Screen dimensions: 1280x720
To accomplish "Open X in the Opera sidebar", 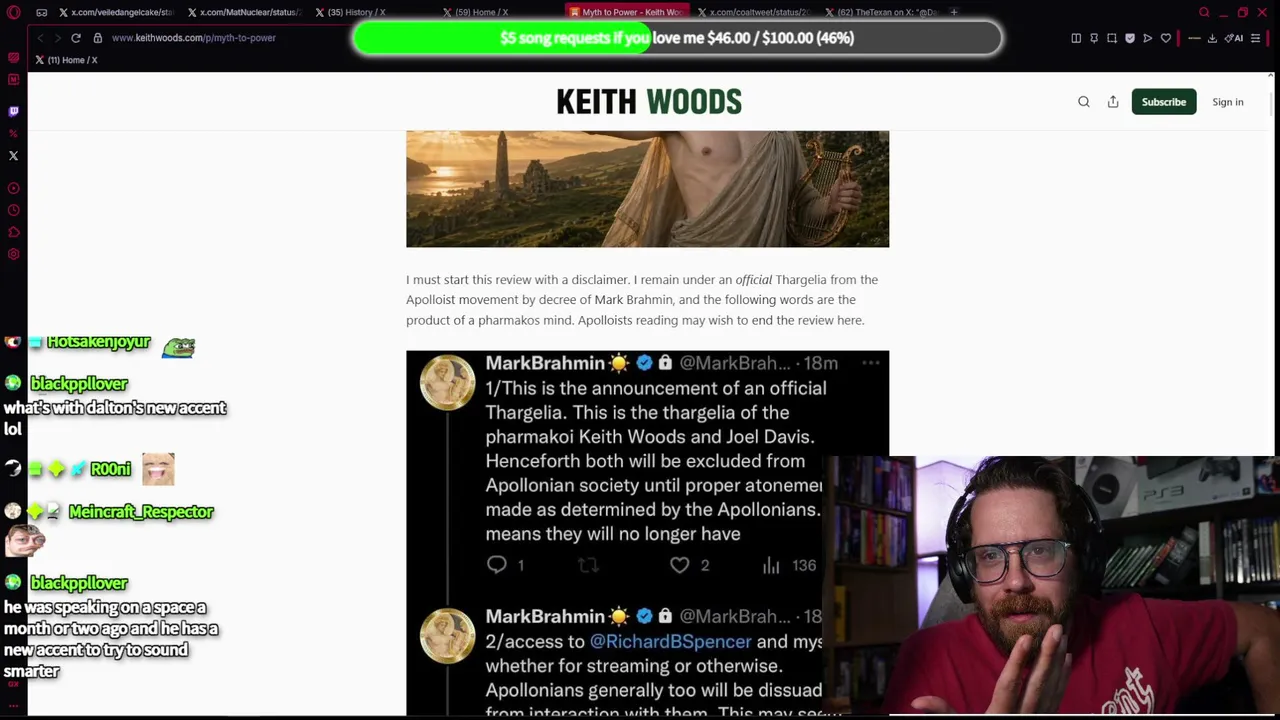I will pos(13,156).
